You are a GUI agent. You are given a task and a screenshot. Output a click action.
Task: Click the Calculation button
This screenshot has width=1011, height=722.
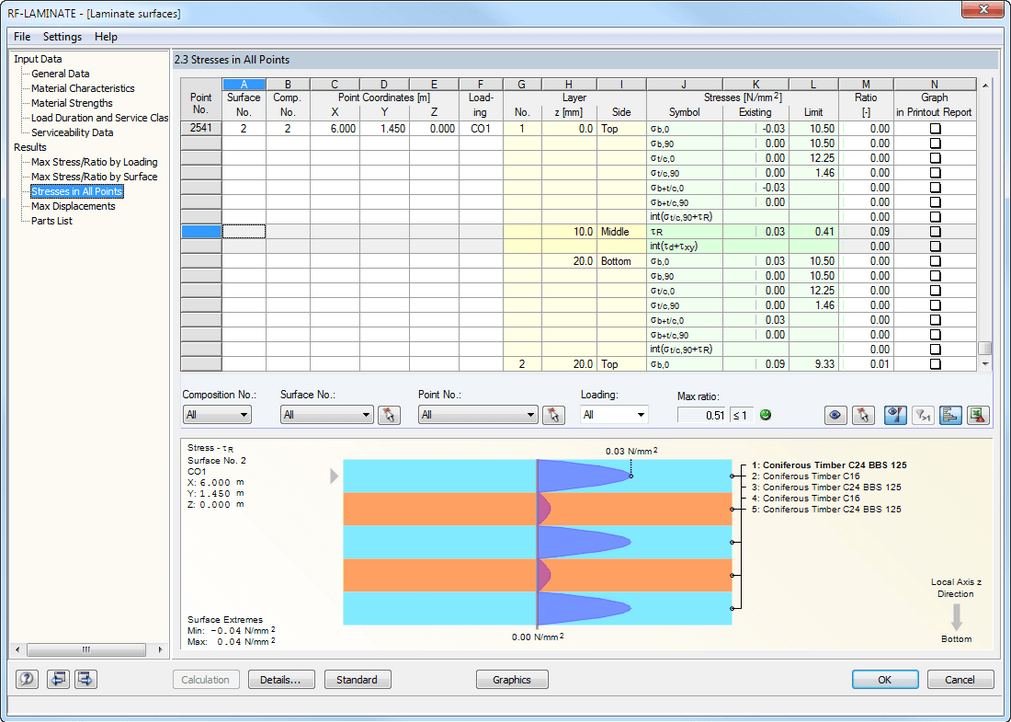206,679
